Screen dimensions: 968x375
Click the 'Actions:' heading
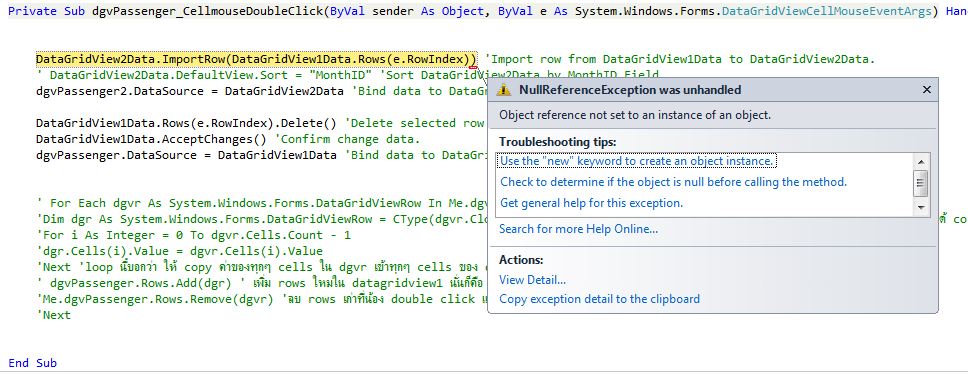coord(521,260)
